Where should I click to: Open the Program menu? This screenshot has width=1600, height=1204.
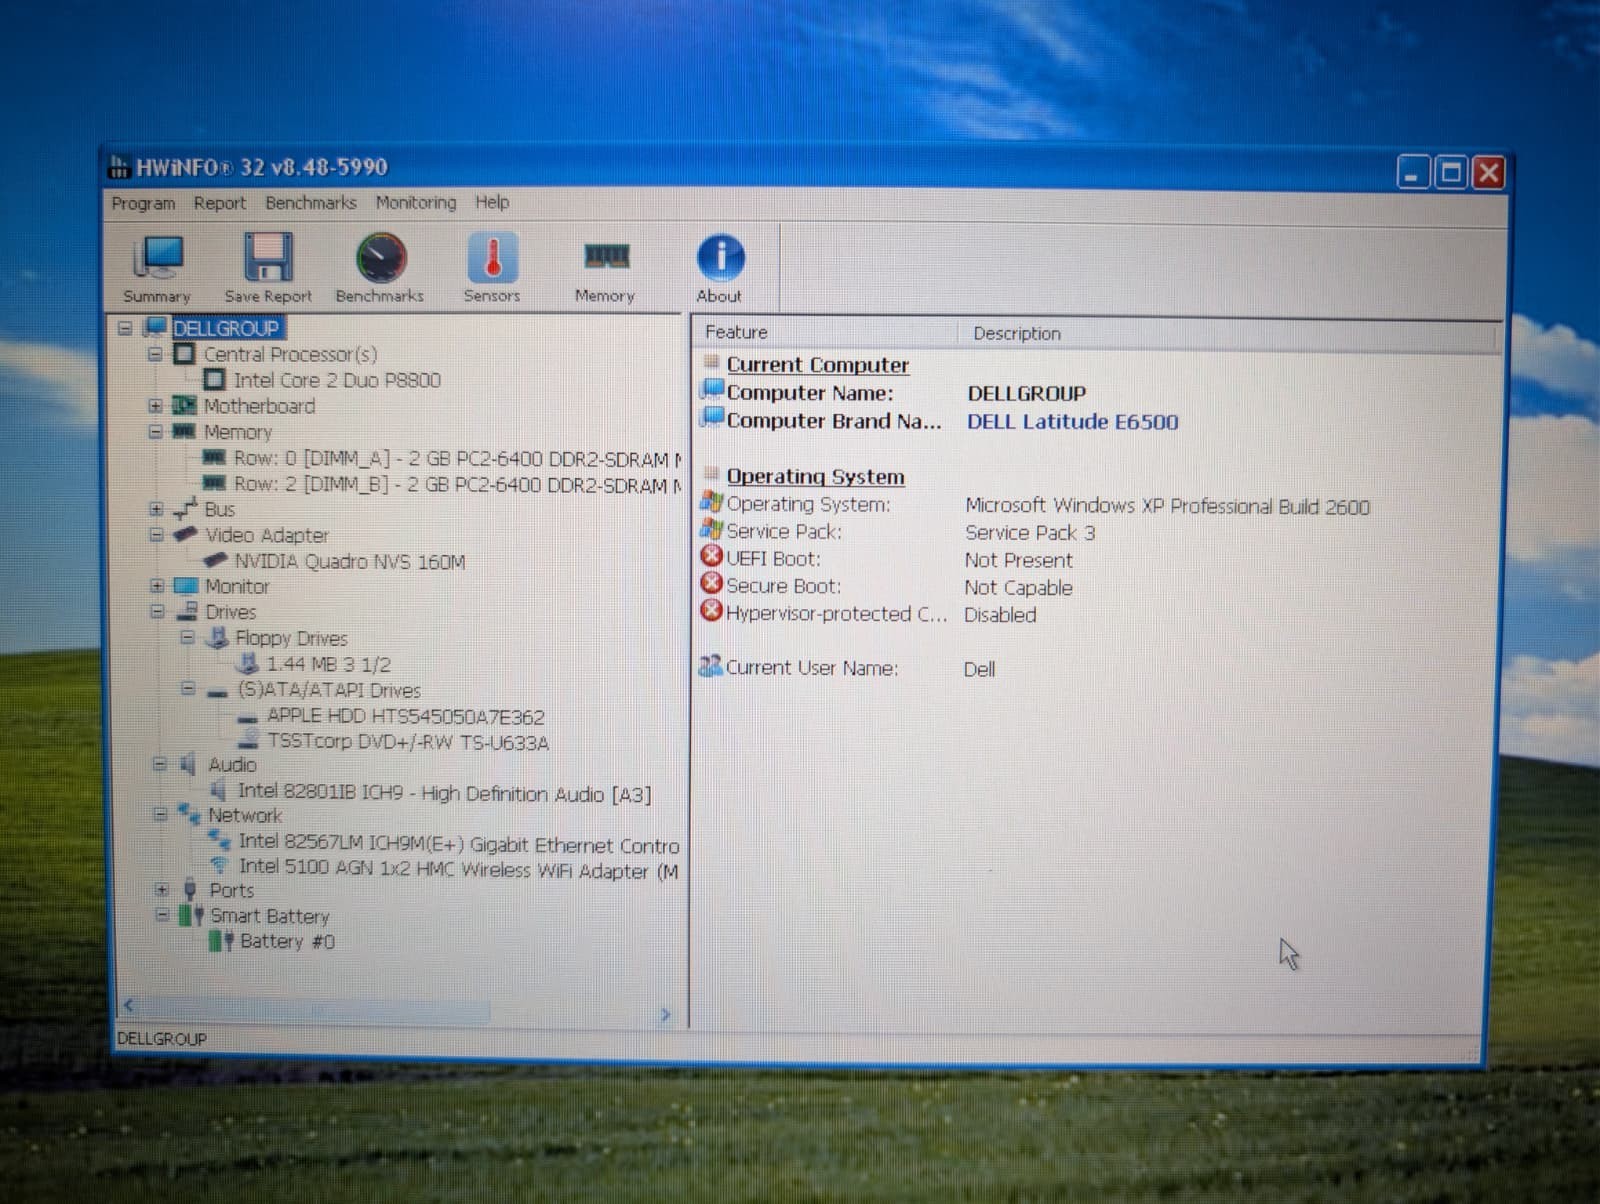143,203
